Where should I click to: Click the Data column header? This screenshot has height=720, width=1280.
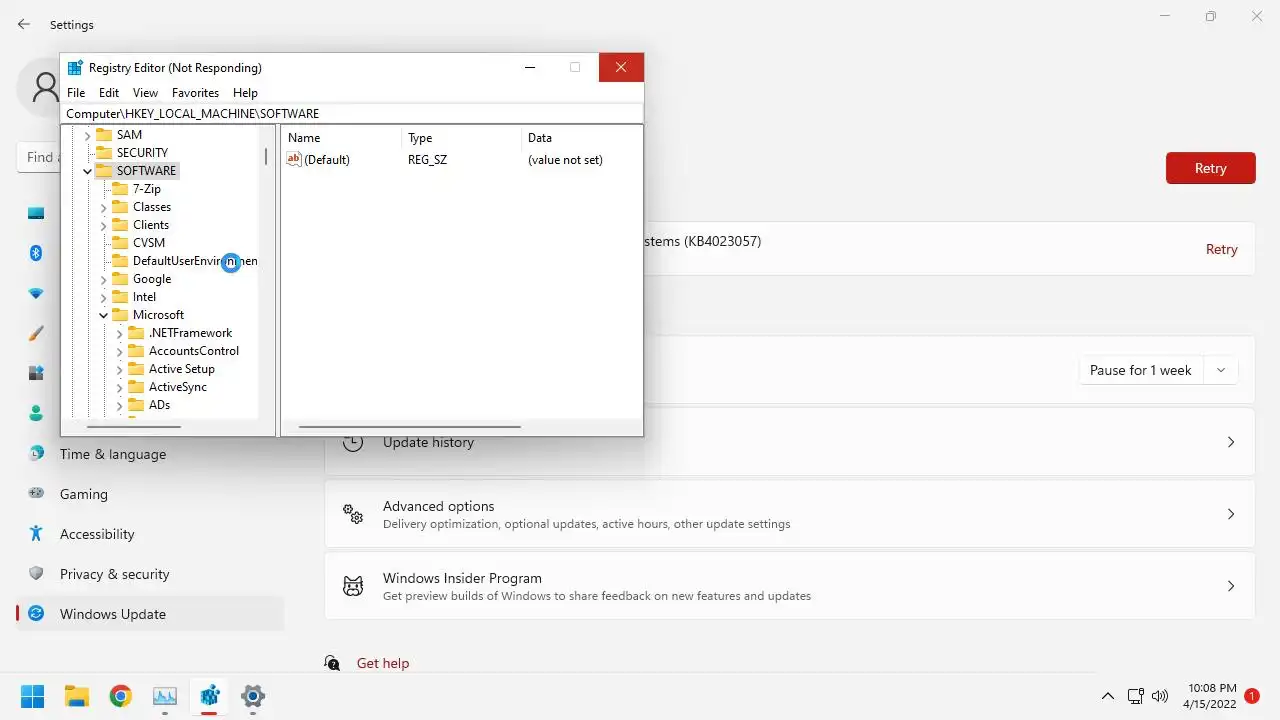click(581, 138)
